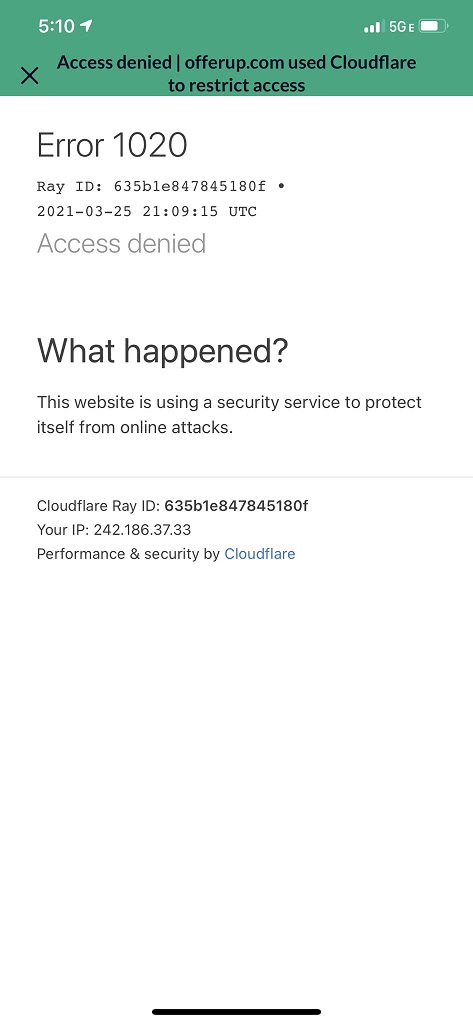473x1024 pixels.
Task: Tap the Performance & security by text
Action: [128, 554]
